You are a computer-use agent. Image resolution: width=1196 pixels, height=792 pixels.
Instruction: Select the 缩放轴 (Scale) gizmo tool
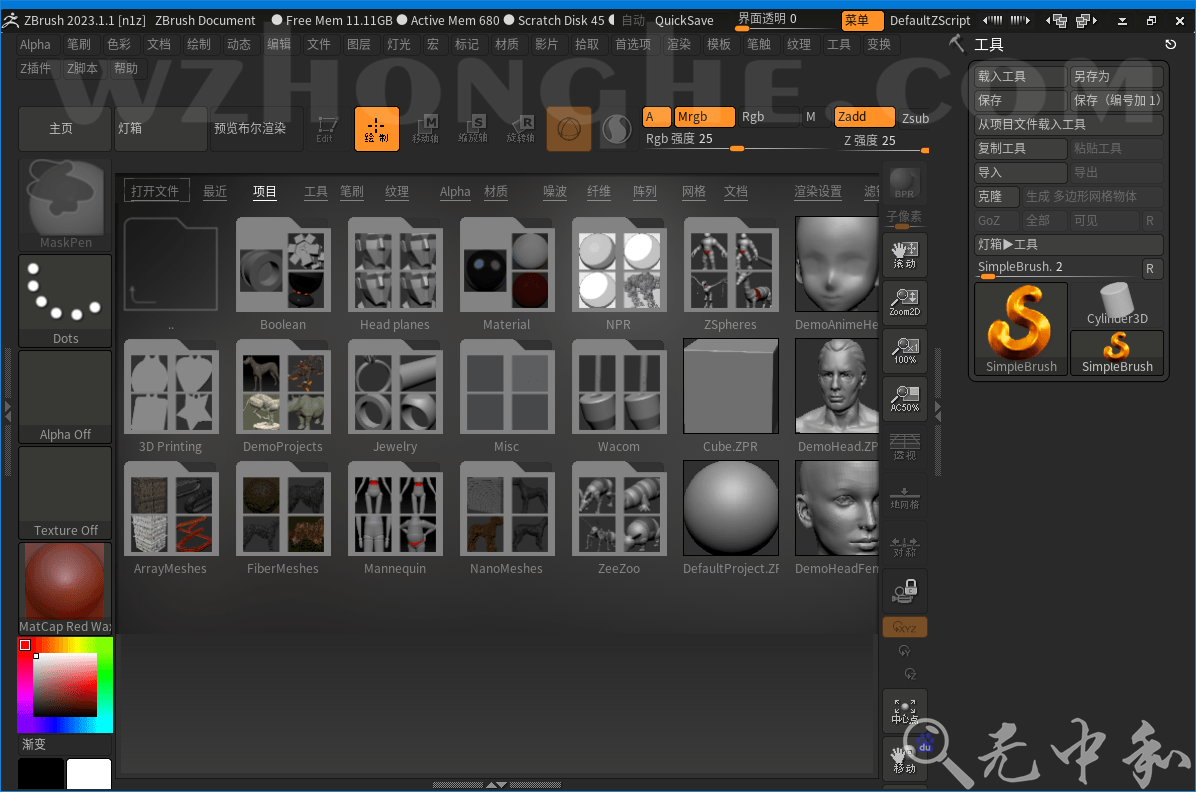coord(473,129)
